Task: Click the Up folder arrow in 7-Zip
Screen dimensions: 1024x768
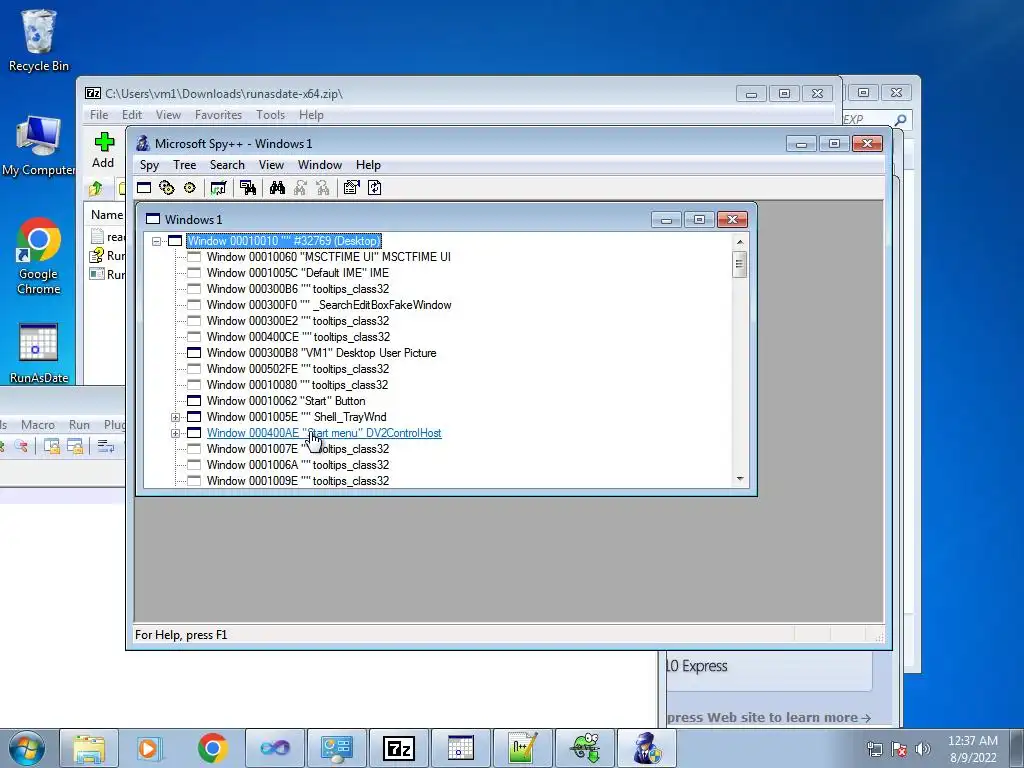Action: (x=96, y=189)
